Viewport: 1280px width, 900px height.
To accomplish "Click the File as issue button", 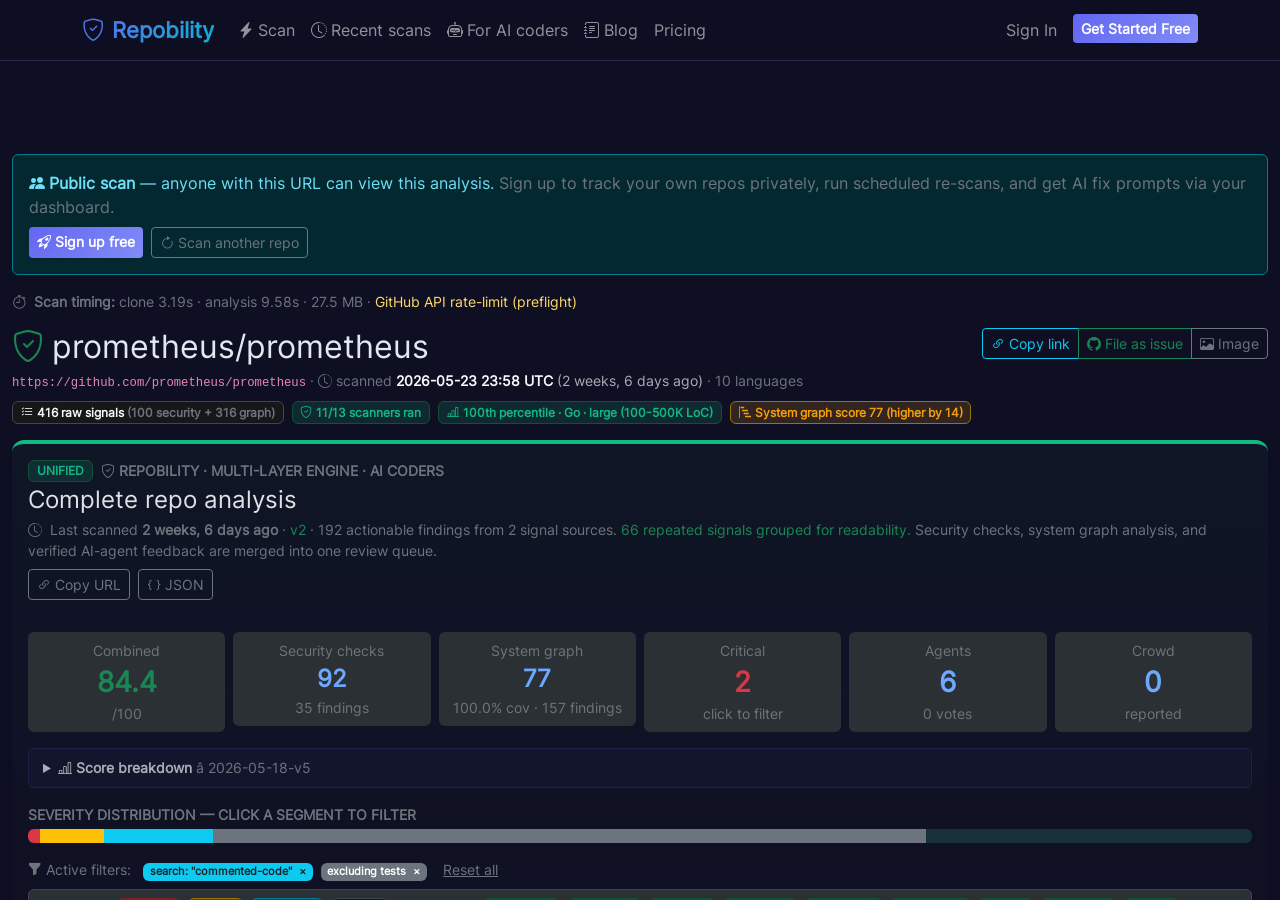I will click(1135, 343).
